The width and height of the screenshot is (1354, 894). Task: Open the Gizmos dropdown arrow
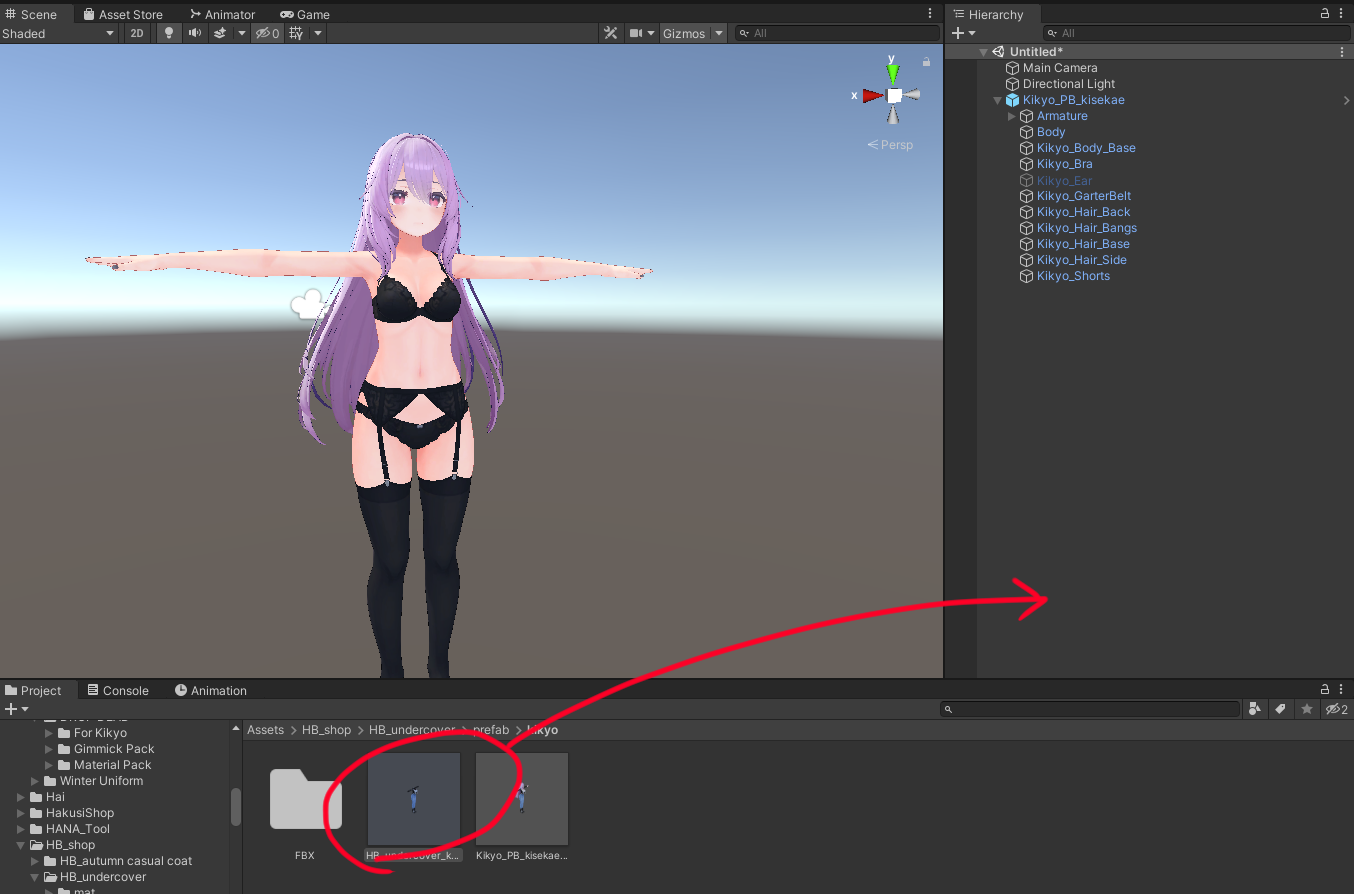[x=718, y=33]
